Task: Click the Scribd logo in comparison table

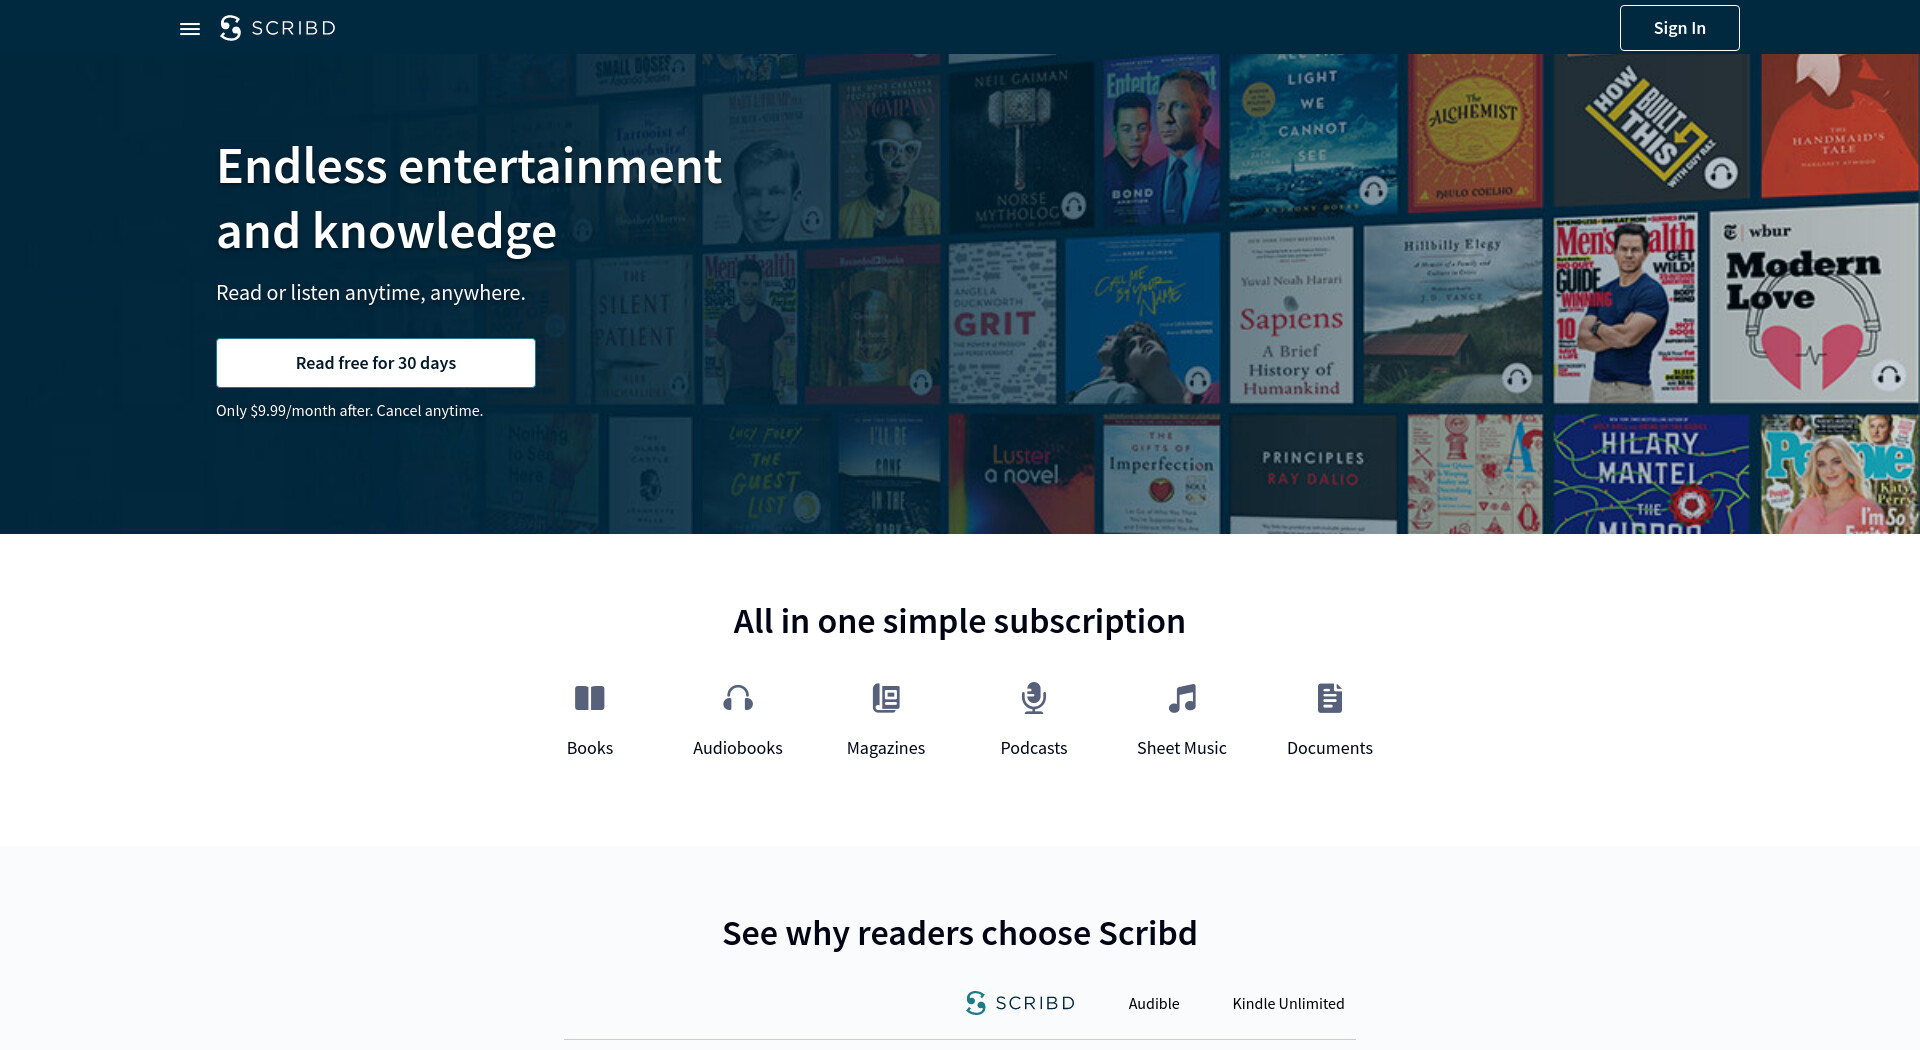Action: click(x=1020, y=1003)
